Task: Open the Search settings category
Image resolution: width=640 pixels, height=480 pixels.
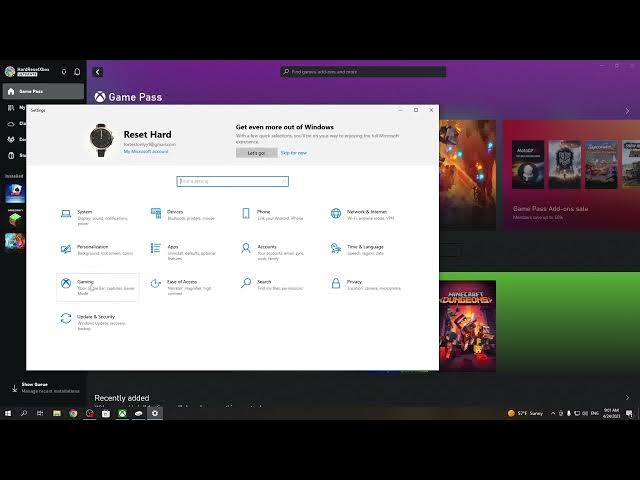Action: (x=277, y=285)
